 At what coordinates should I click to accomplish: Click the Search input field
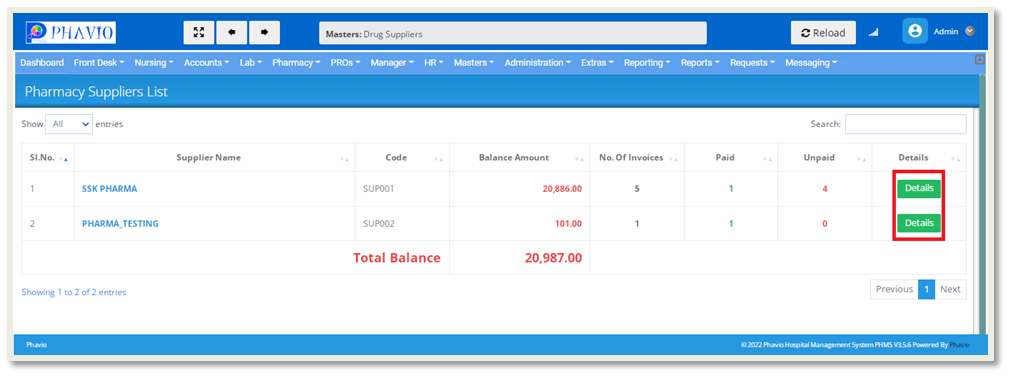[x=905, y=124]
